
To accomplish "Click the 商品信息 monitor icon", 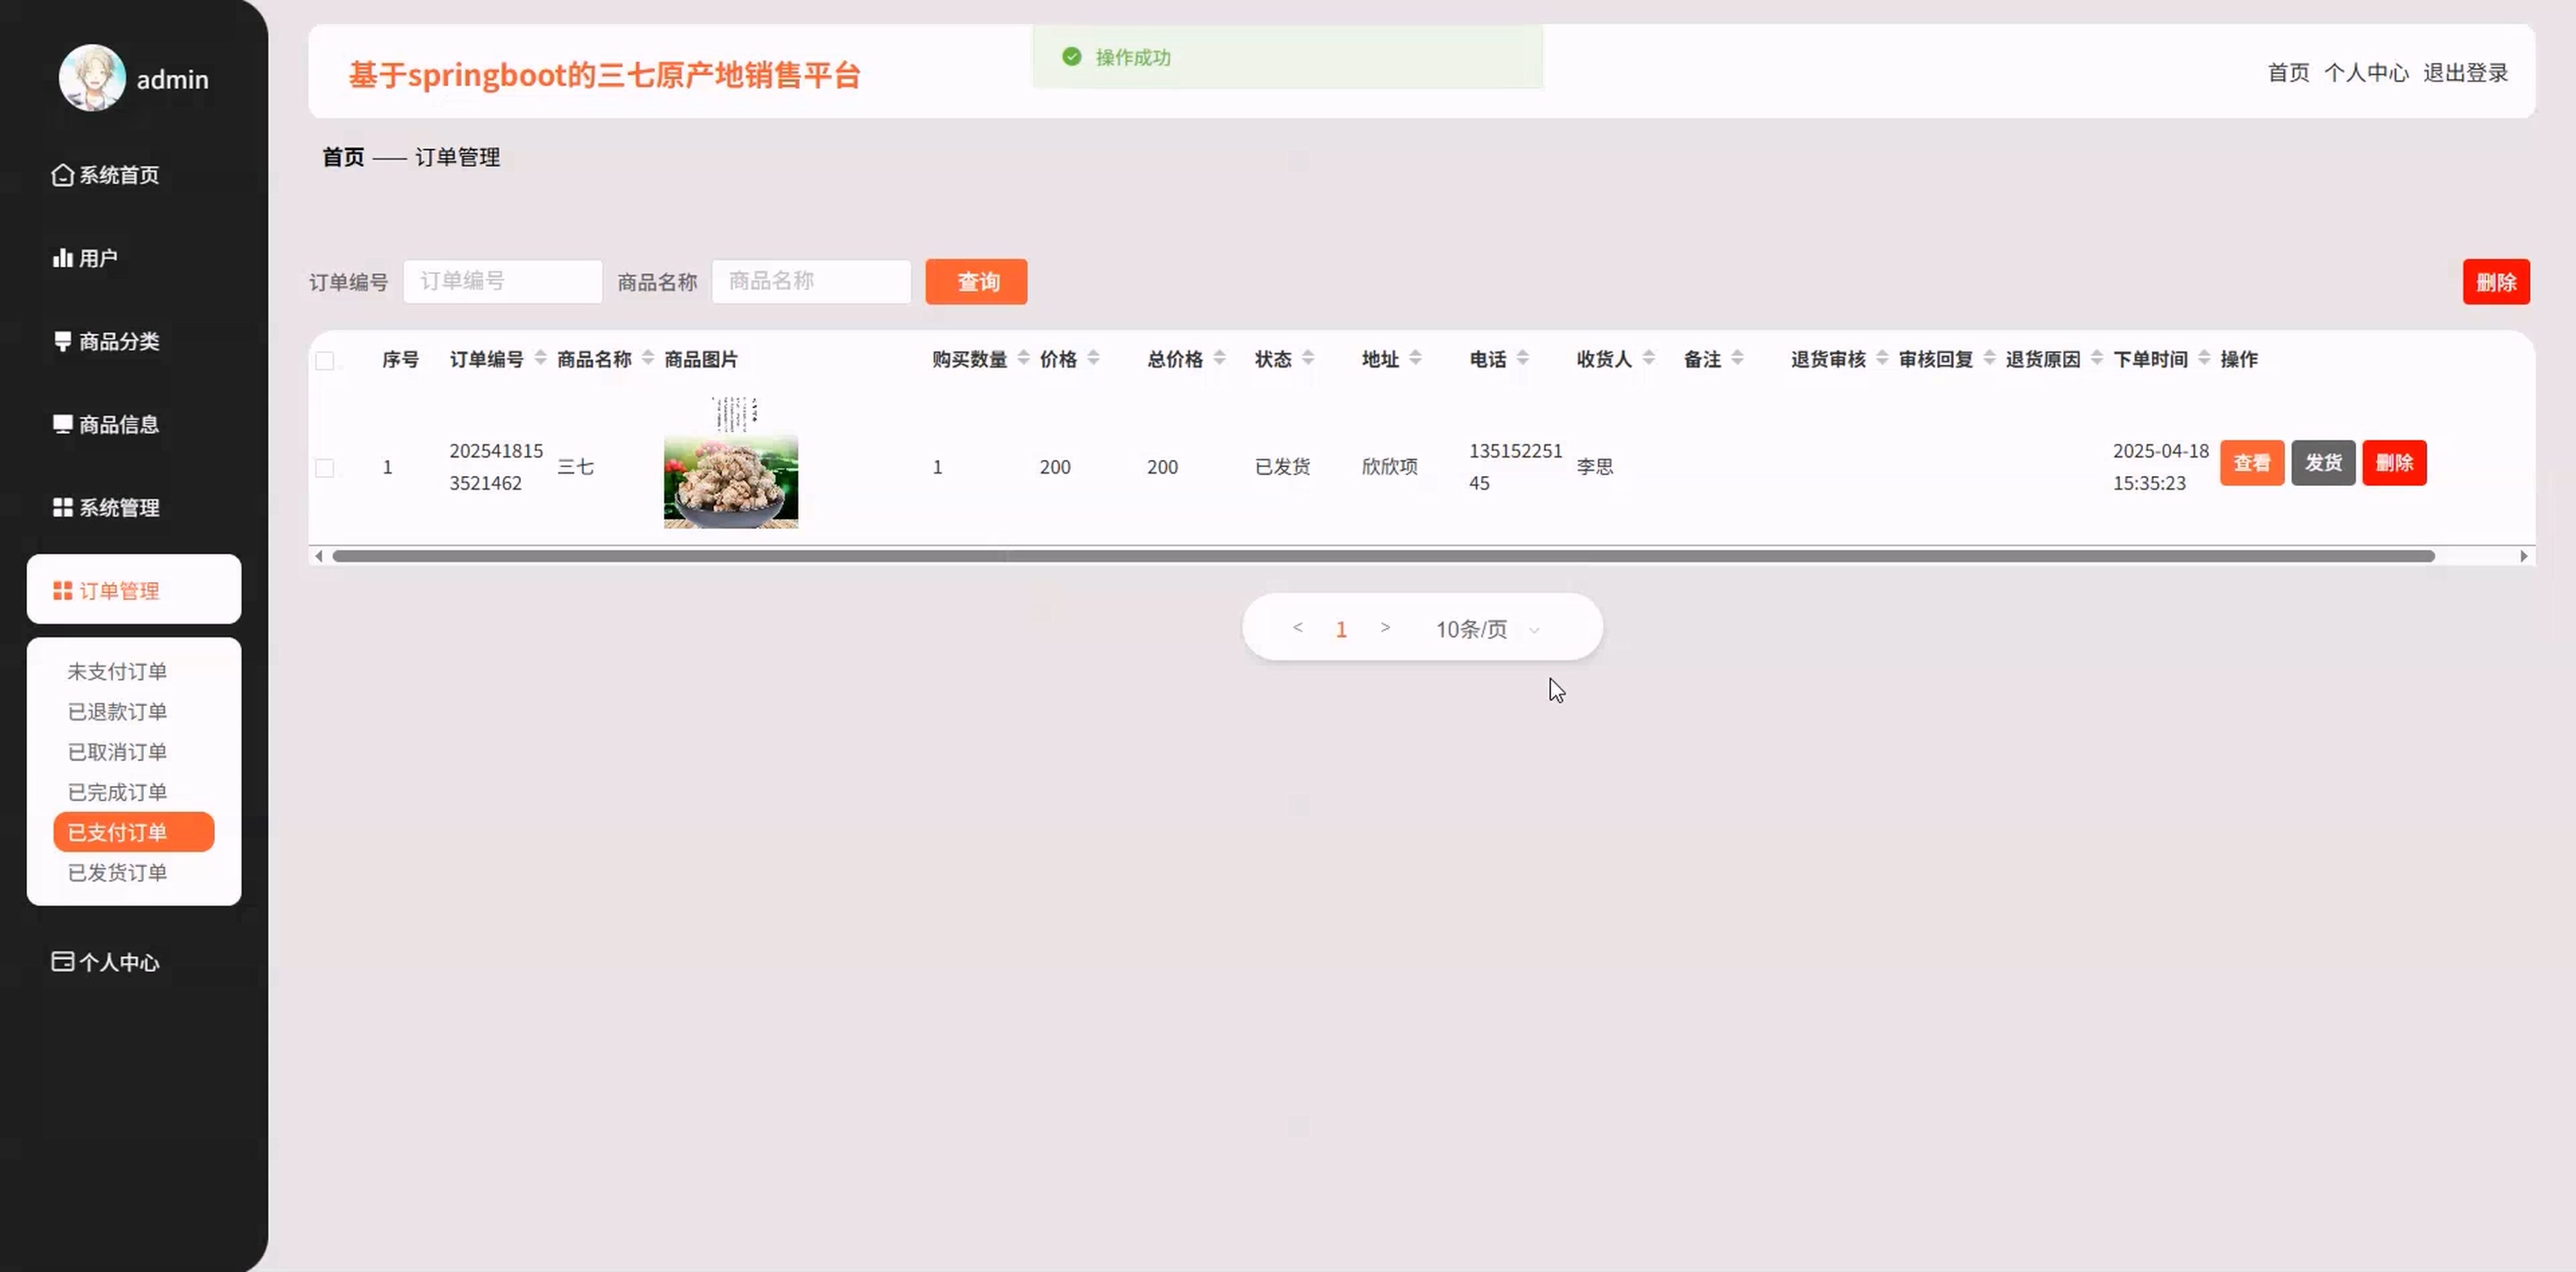I will tap(62, 424).
